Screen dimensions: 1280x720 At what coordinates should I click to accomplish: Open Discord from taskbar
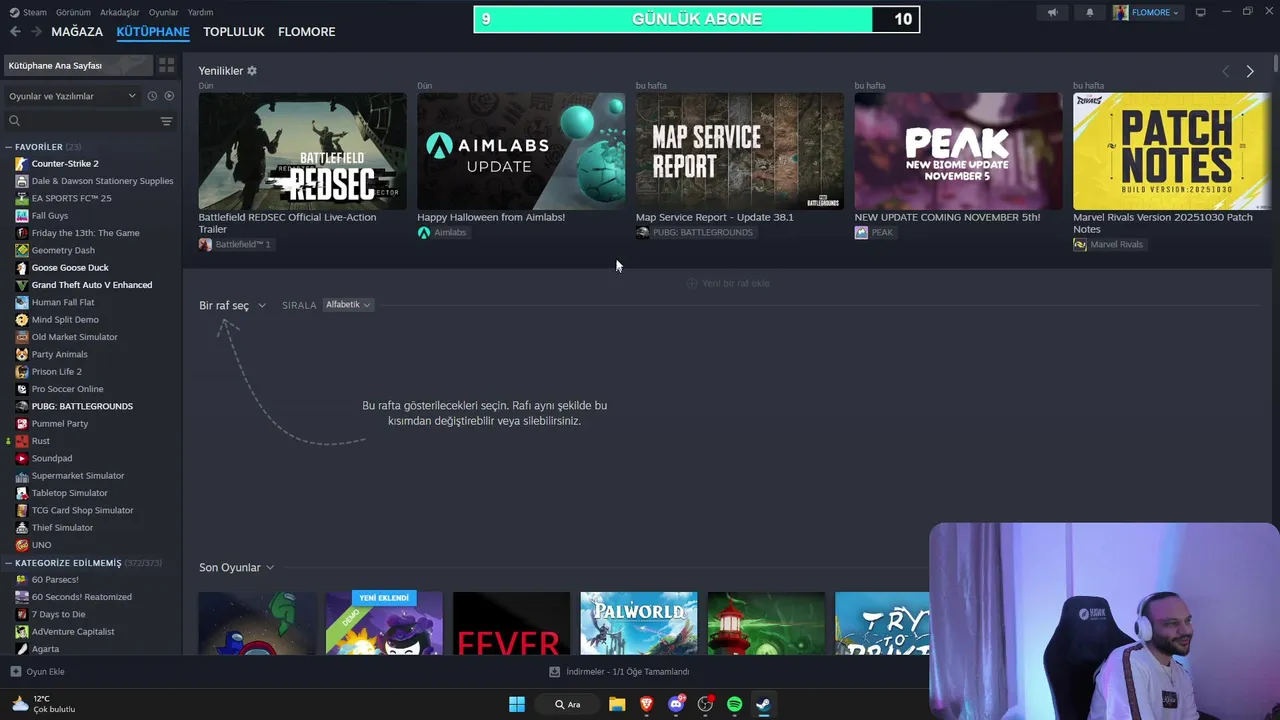pos(676,704)
